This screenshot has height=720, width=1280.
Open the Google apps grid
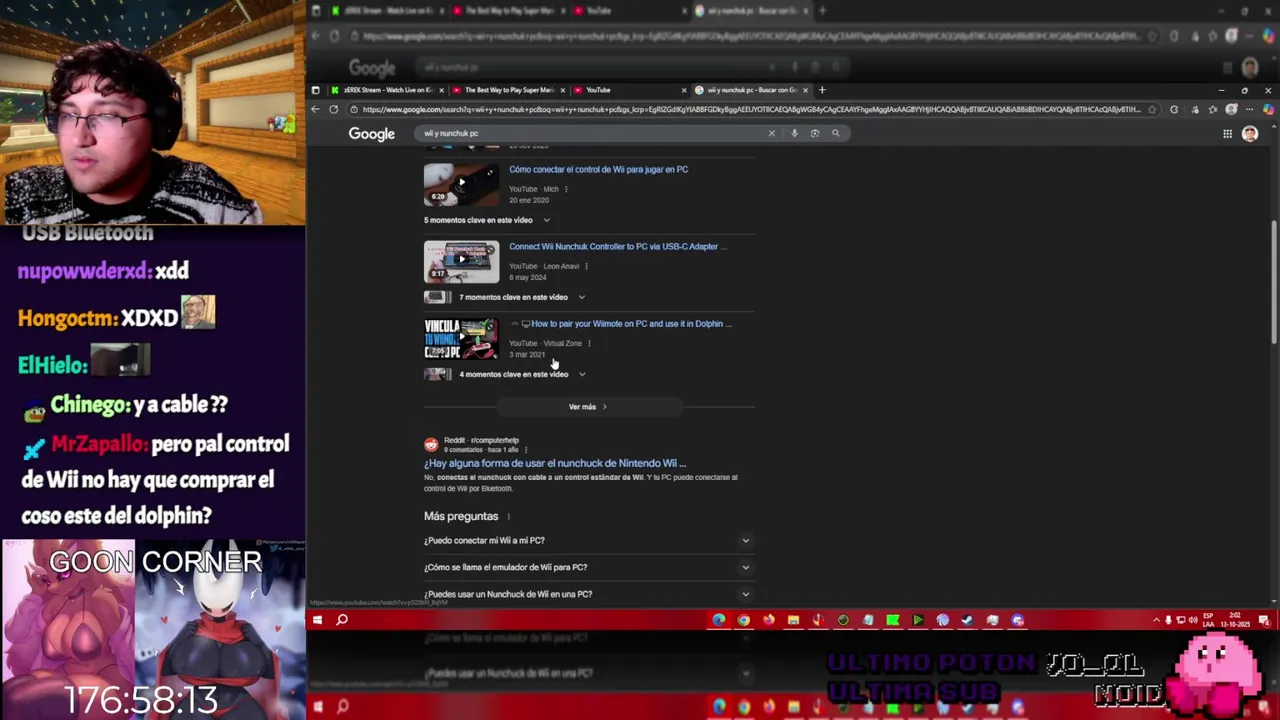coord(1227,134)
